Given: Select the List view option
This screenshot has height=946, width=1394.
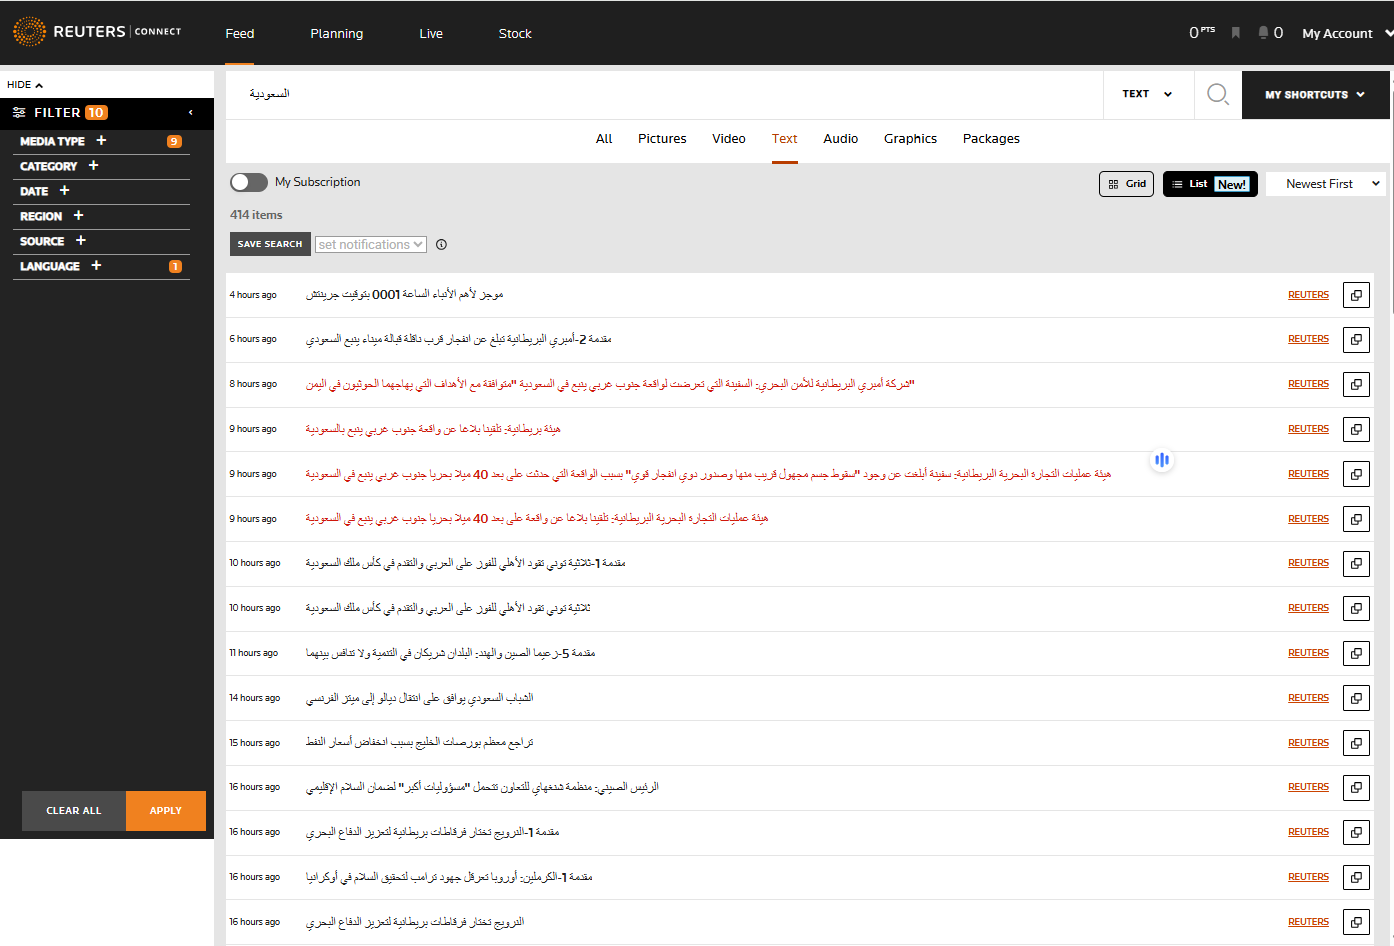Looking at the screenshot, I should click(x=1209, y=184).
